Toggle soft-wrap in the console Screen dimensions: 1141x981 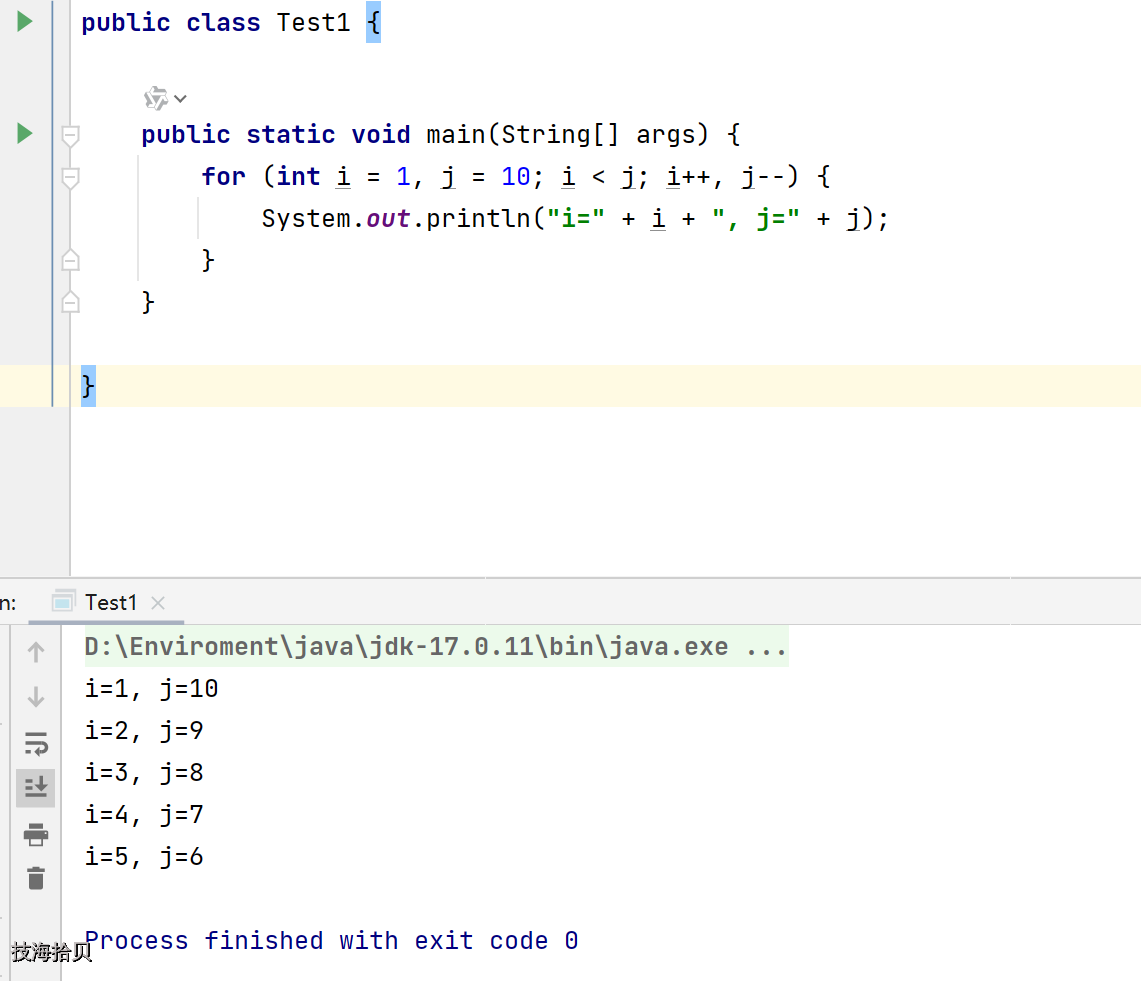pos(36,744)
